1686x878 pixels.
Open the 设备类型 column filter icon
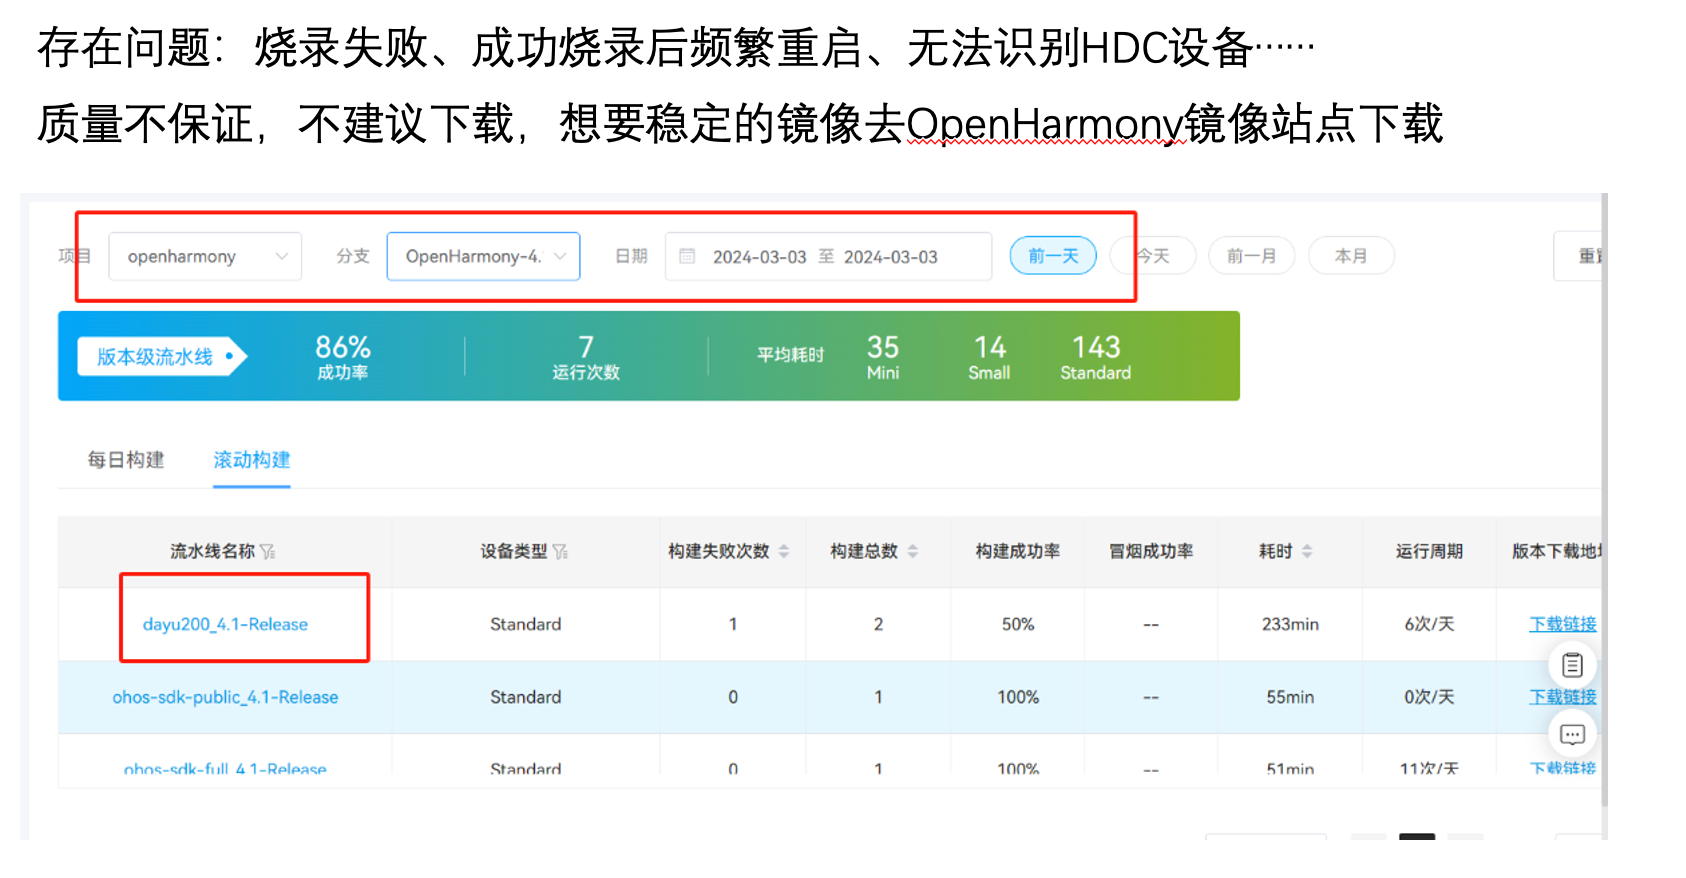560,552
